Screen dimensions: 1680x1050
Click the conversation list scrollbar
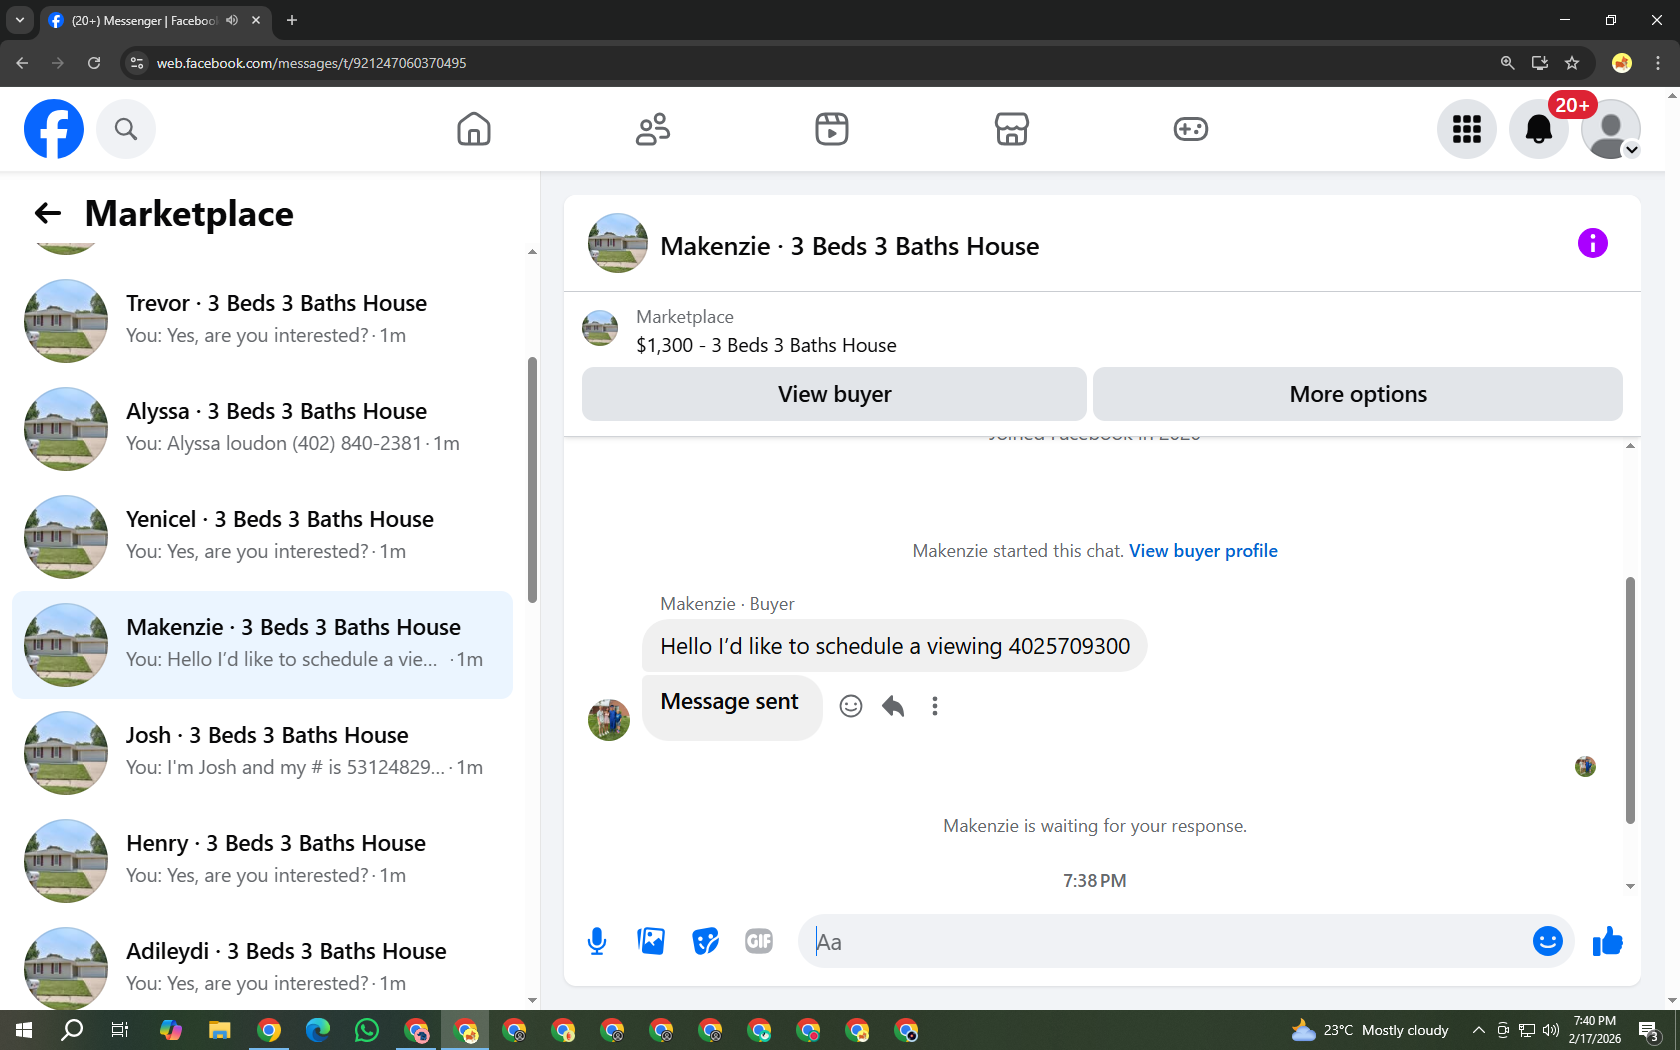[532, 480]
